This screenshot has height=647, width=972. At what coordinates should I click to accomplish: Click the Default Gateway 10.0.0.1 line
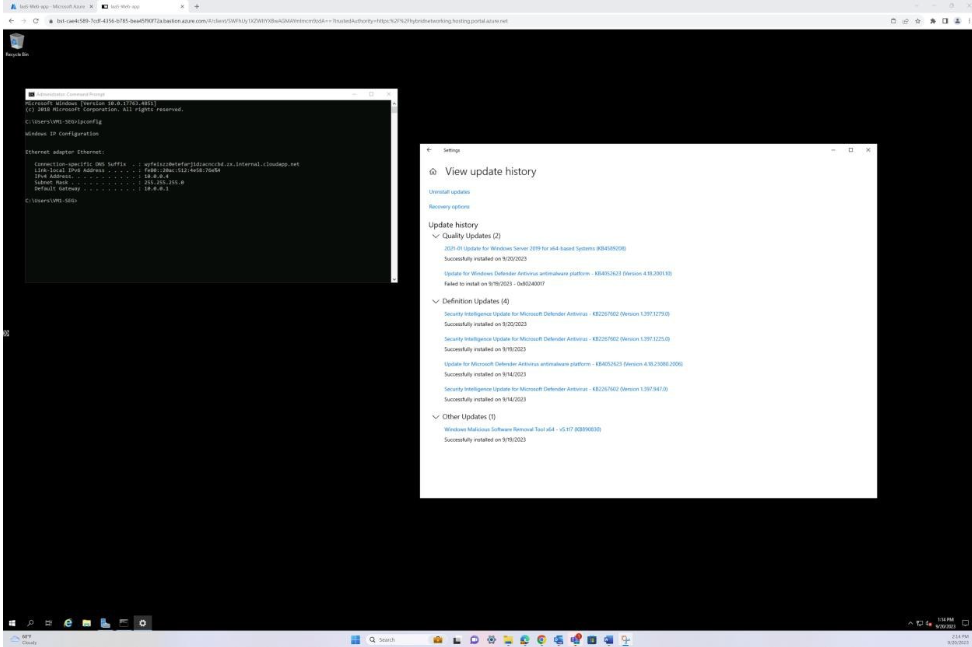(101, 189)
